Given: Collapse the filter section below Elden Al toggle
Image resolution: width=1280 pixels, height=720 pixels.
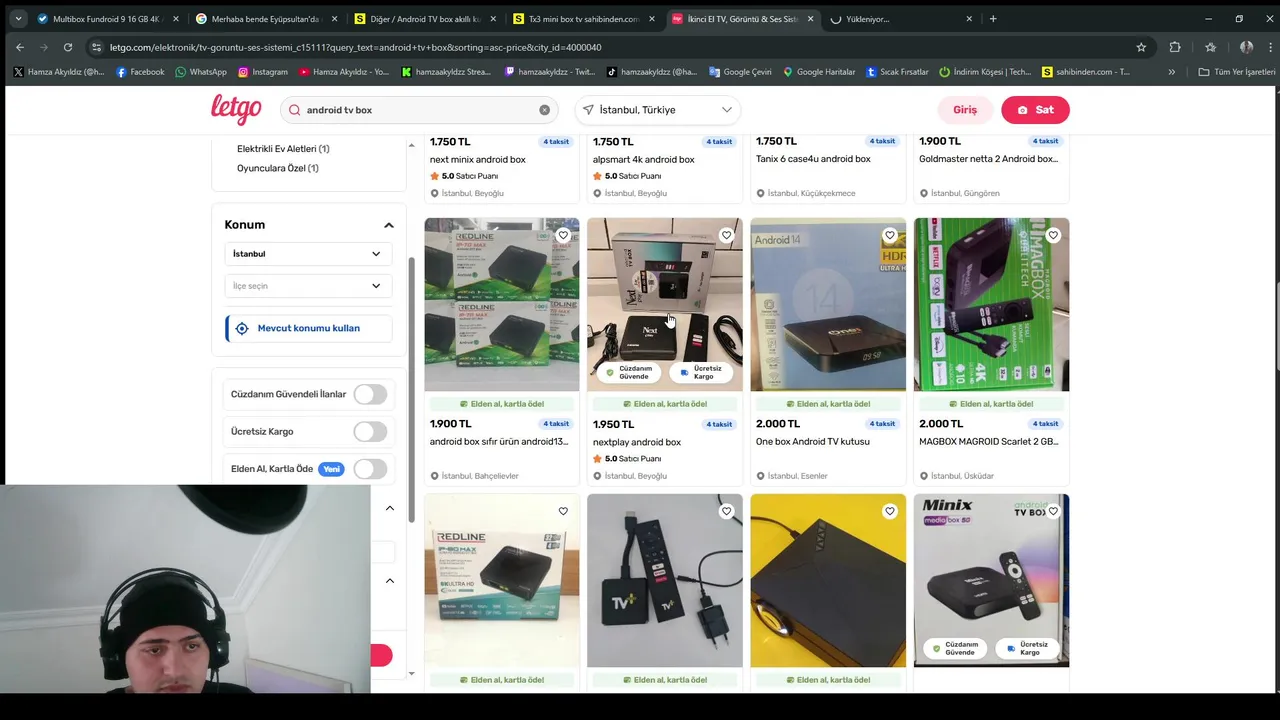Looking at the screenshot, I should point(390,508).
